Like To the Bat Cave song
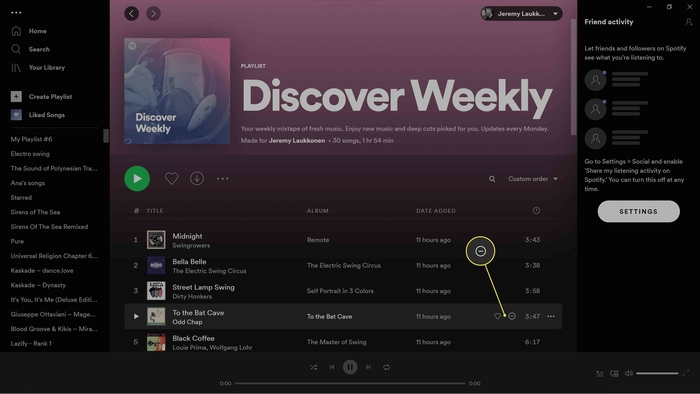 click(x=497, y=316)
